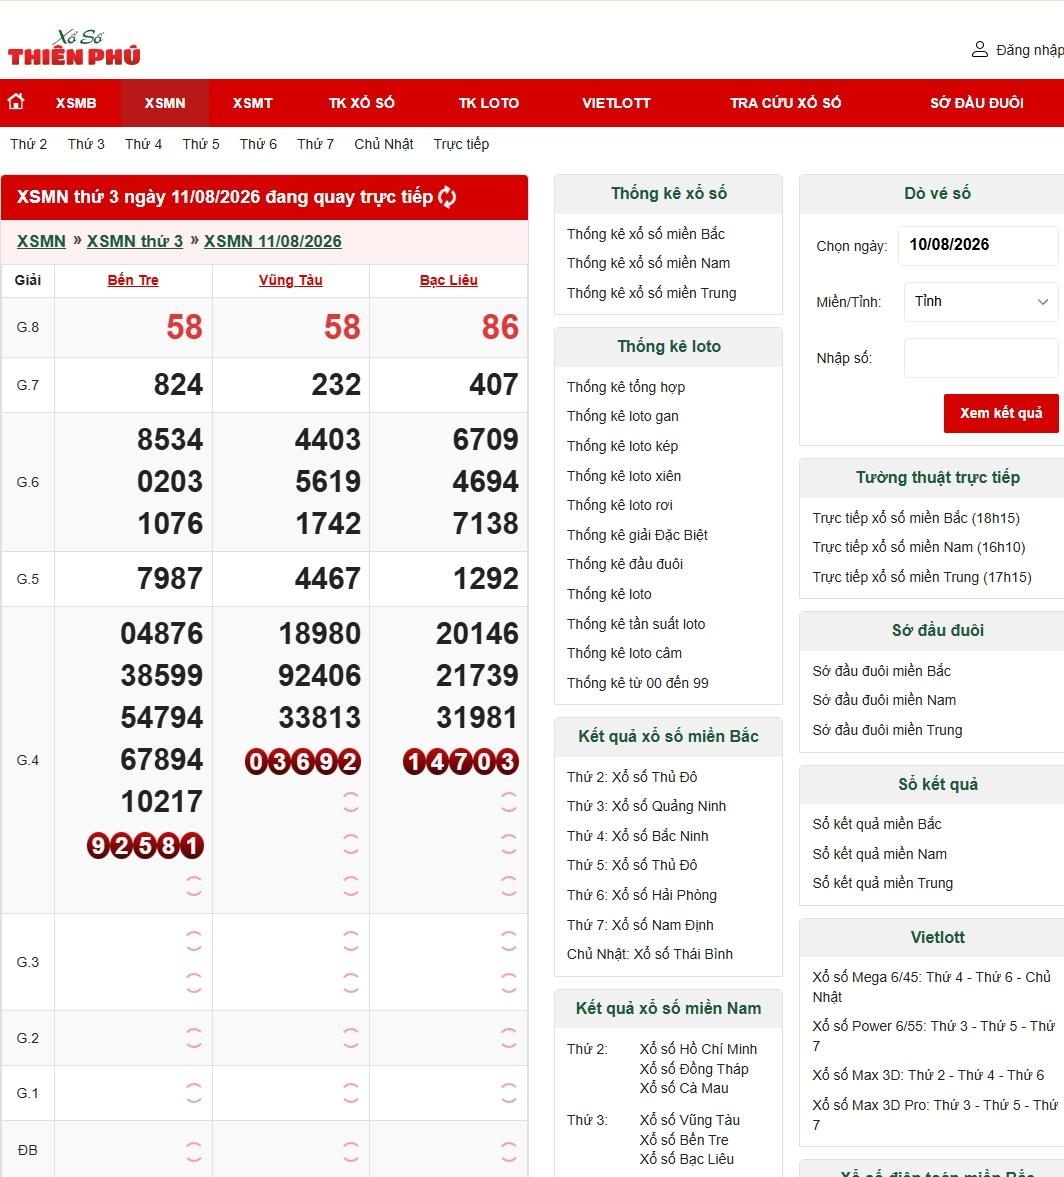The width and height of the screenshot is (1064, 1177).
Task: Open Thống kê loto câm link
Action: (x=624, y=654)
